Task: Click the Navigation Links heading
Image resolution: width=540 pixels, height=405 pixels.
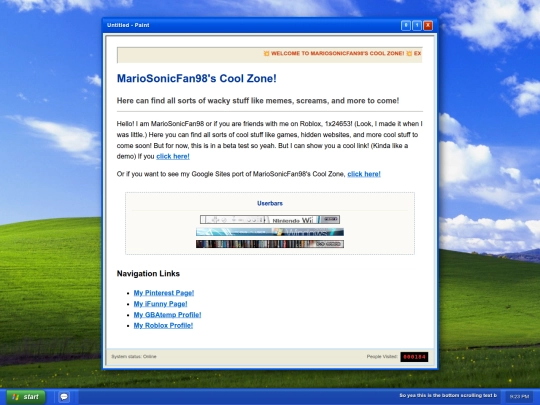Action: [x=148, y=273]
